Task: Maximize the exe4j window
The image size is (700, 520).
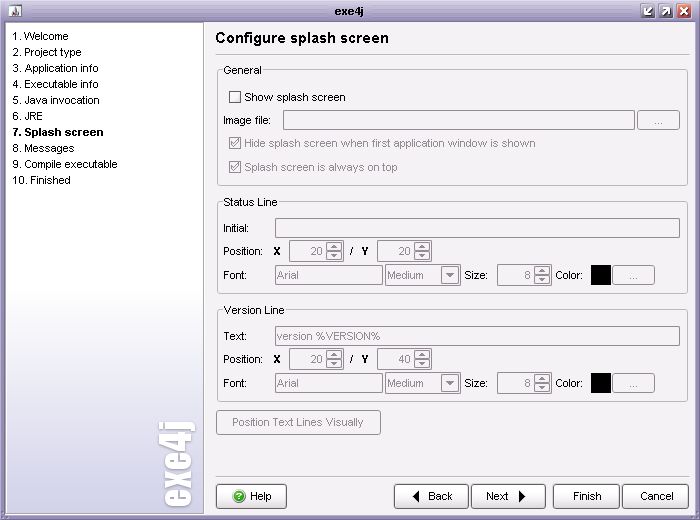Action: point(666,11)
